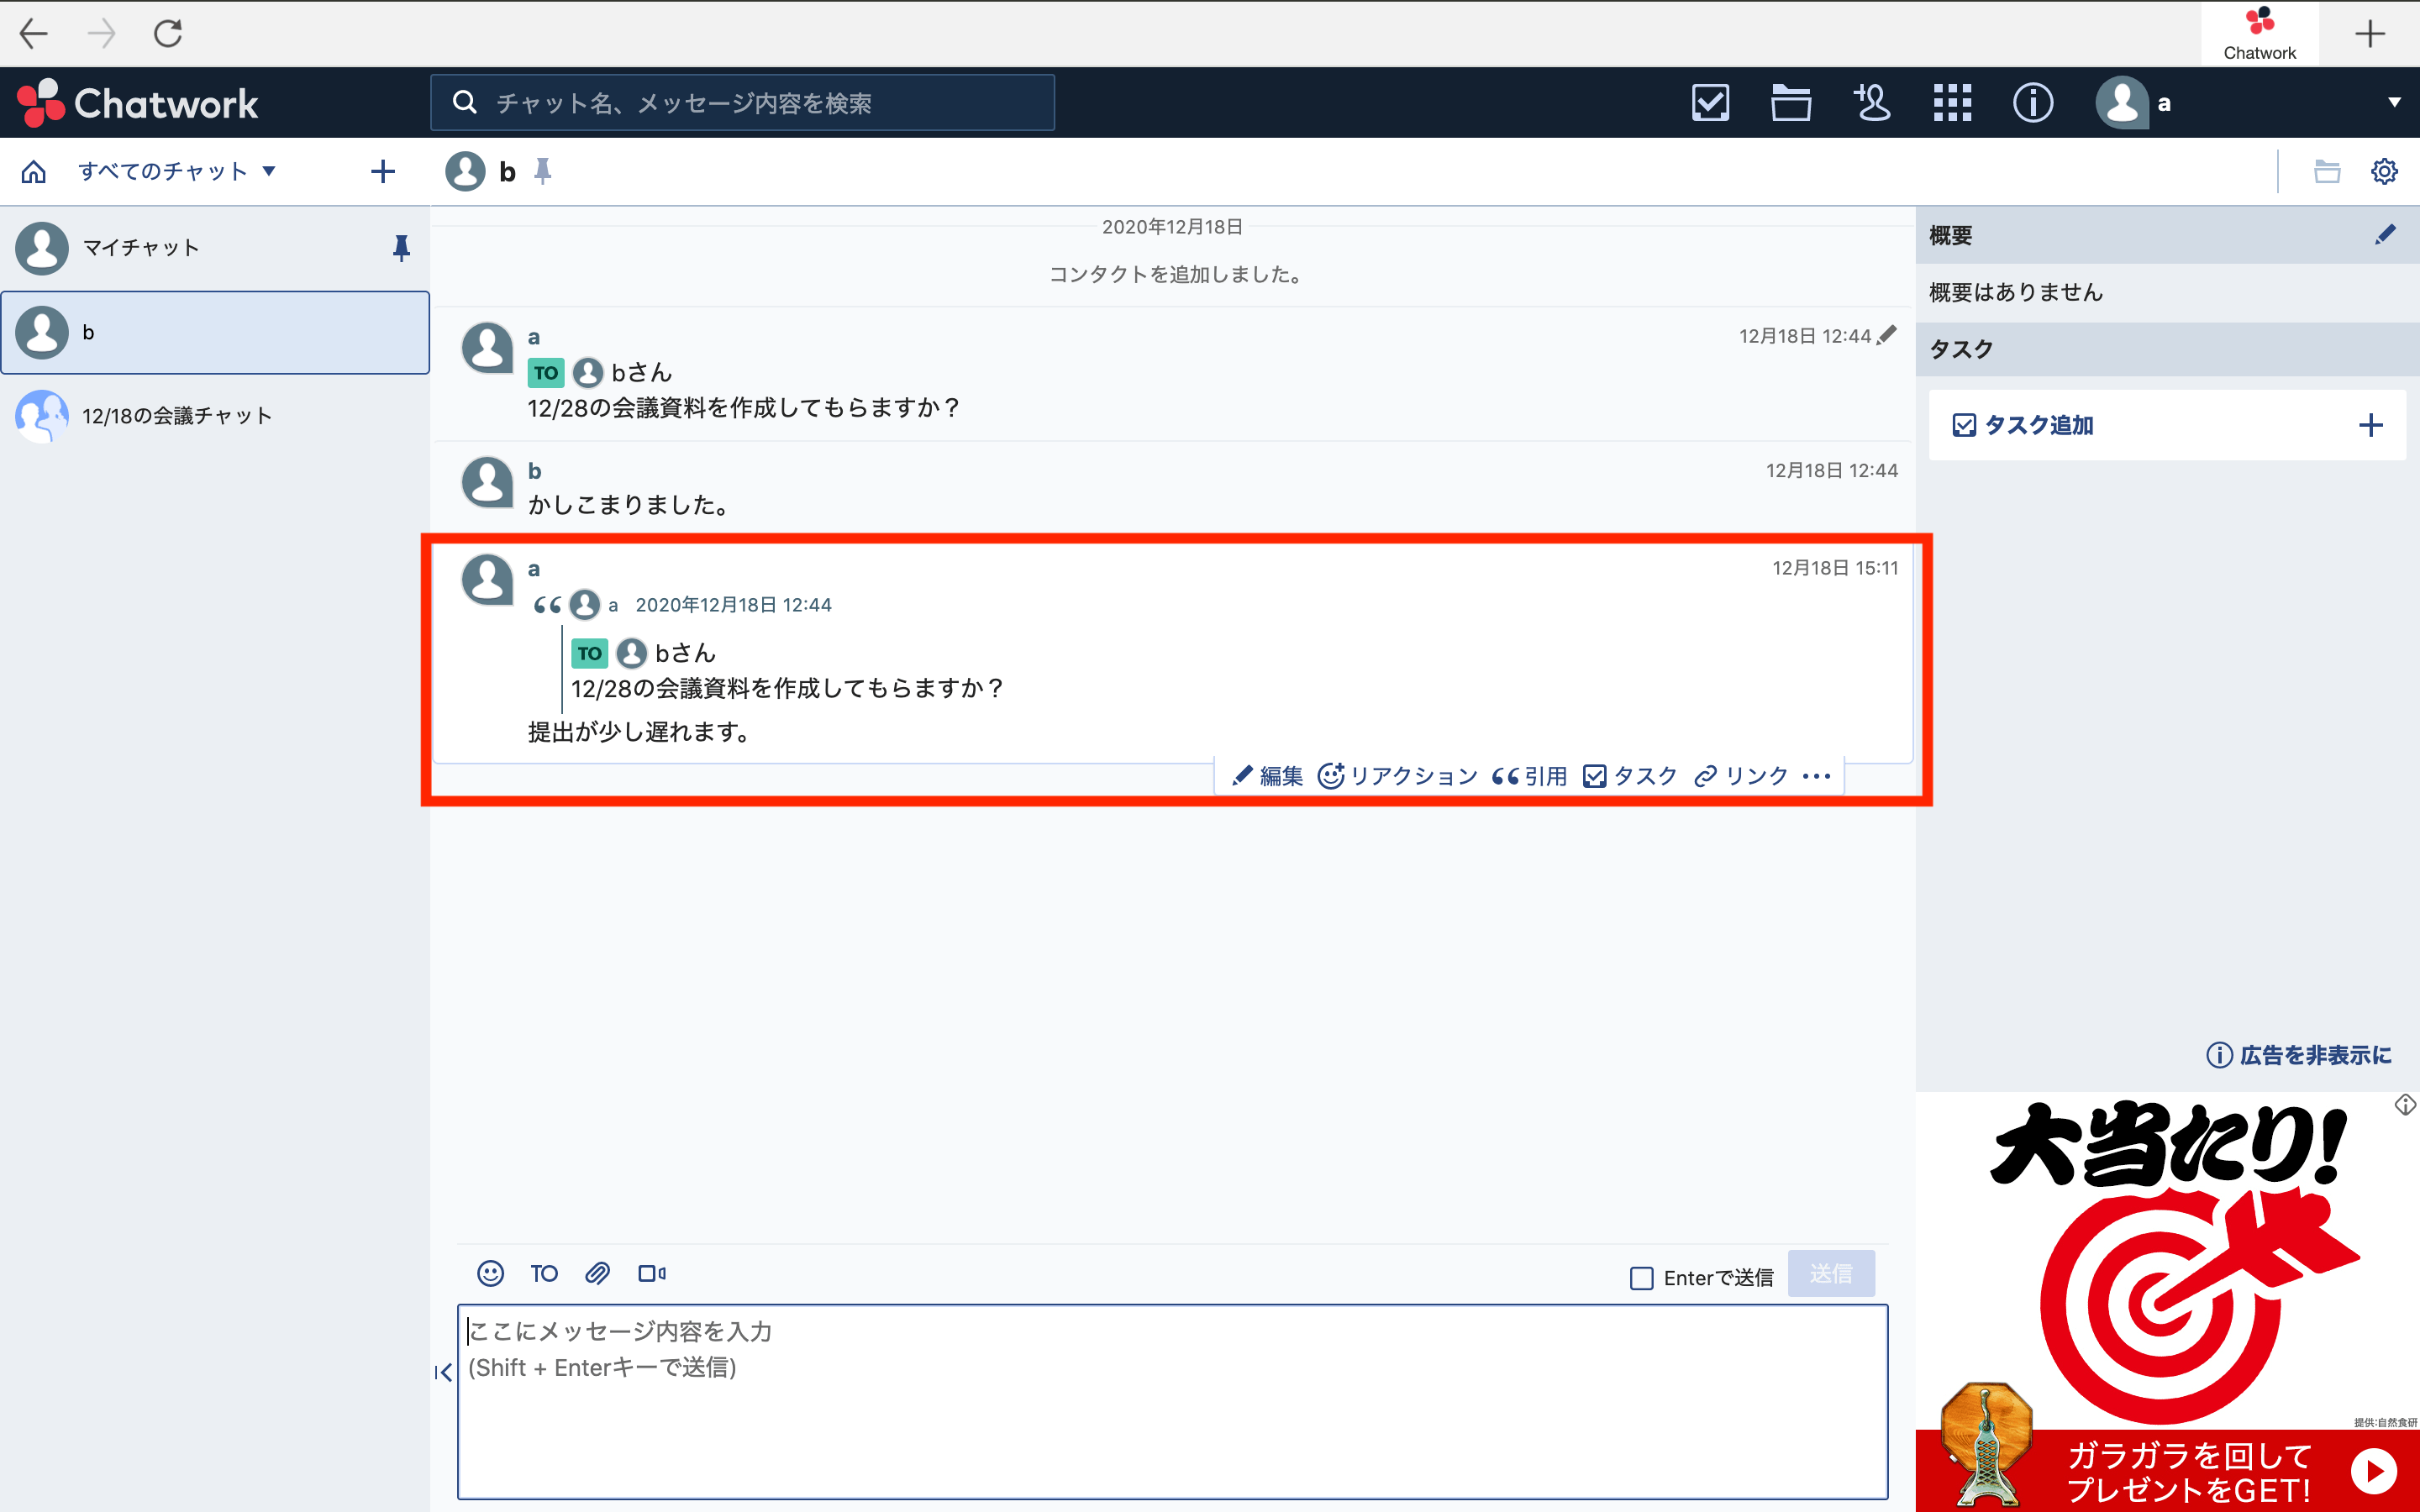Reload the page with the refresh icon
The height and width of the screenshot is (1512, 2420).
168,34
